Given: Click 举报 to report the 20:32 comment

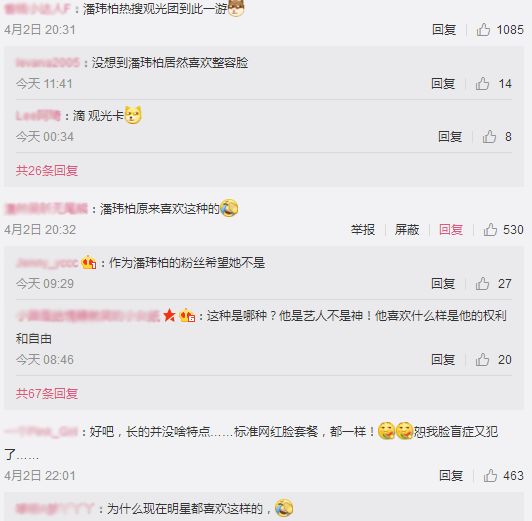Looking at the screenshot, I should pos(363,230).
